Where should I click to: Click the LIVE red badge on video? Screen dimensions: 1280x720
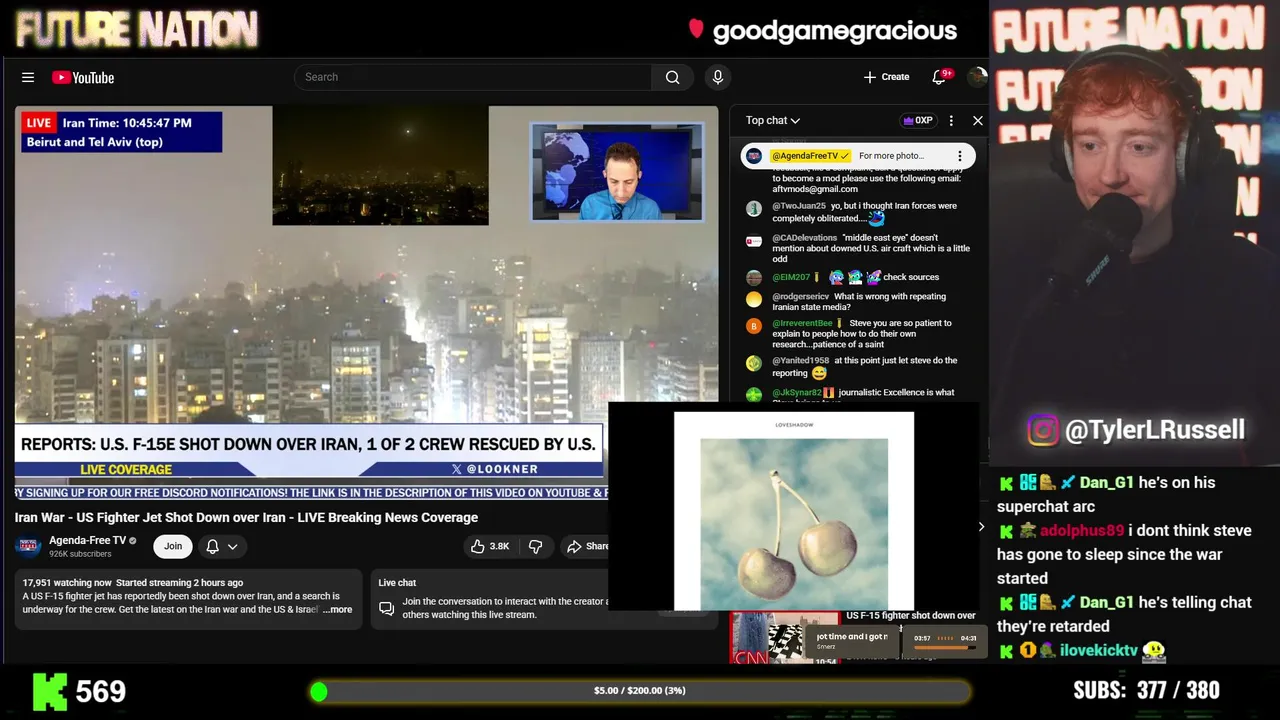tap(39, 123)
